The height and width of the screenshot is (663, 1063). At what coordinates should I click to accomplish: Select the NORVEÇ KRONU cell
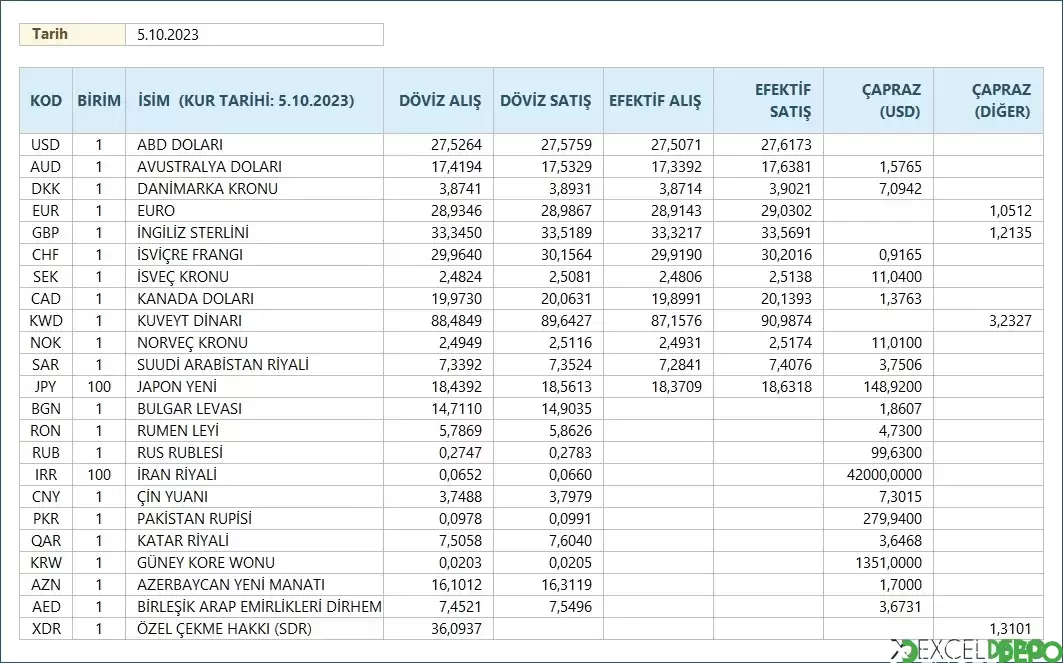point(254,343)
